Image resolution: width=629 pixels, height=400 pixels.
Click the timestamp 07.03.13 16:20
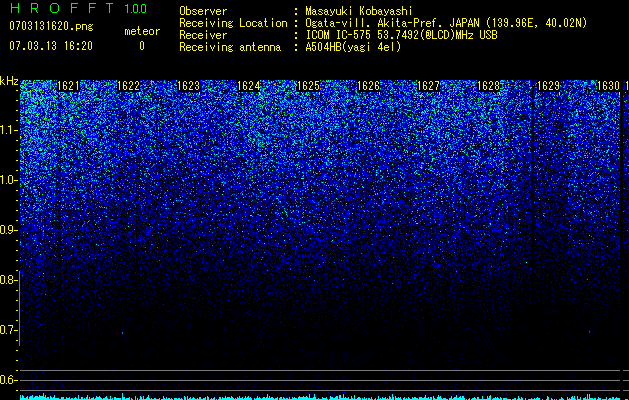(x=51, y=46)
